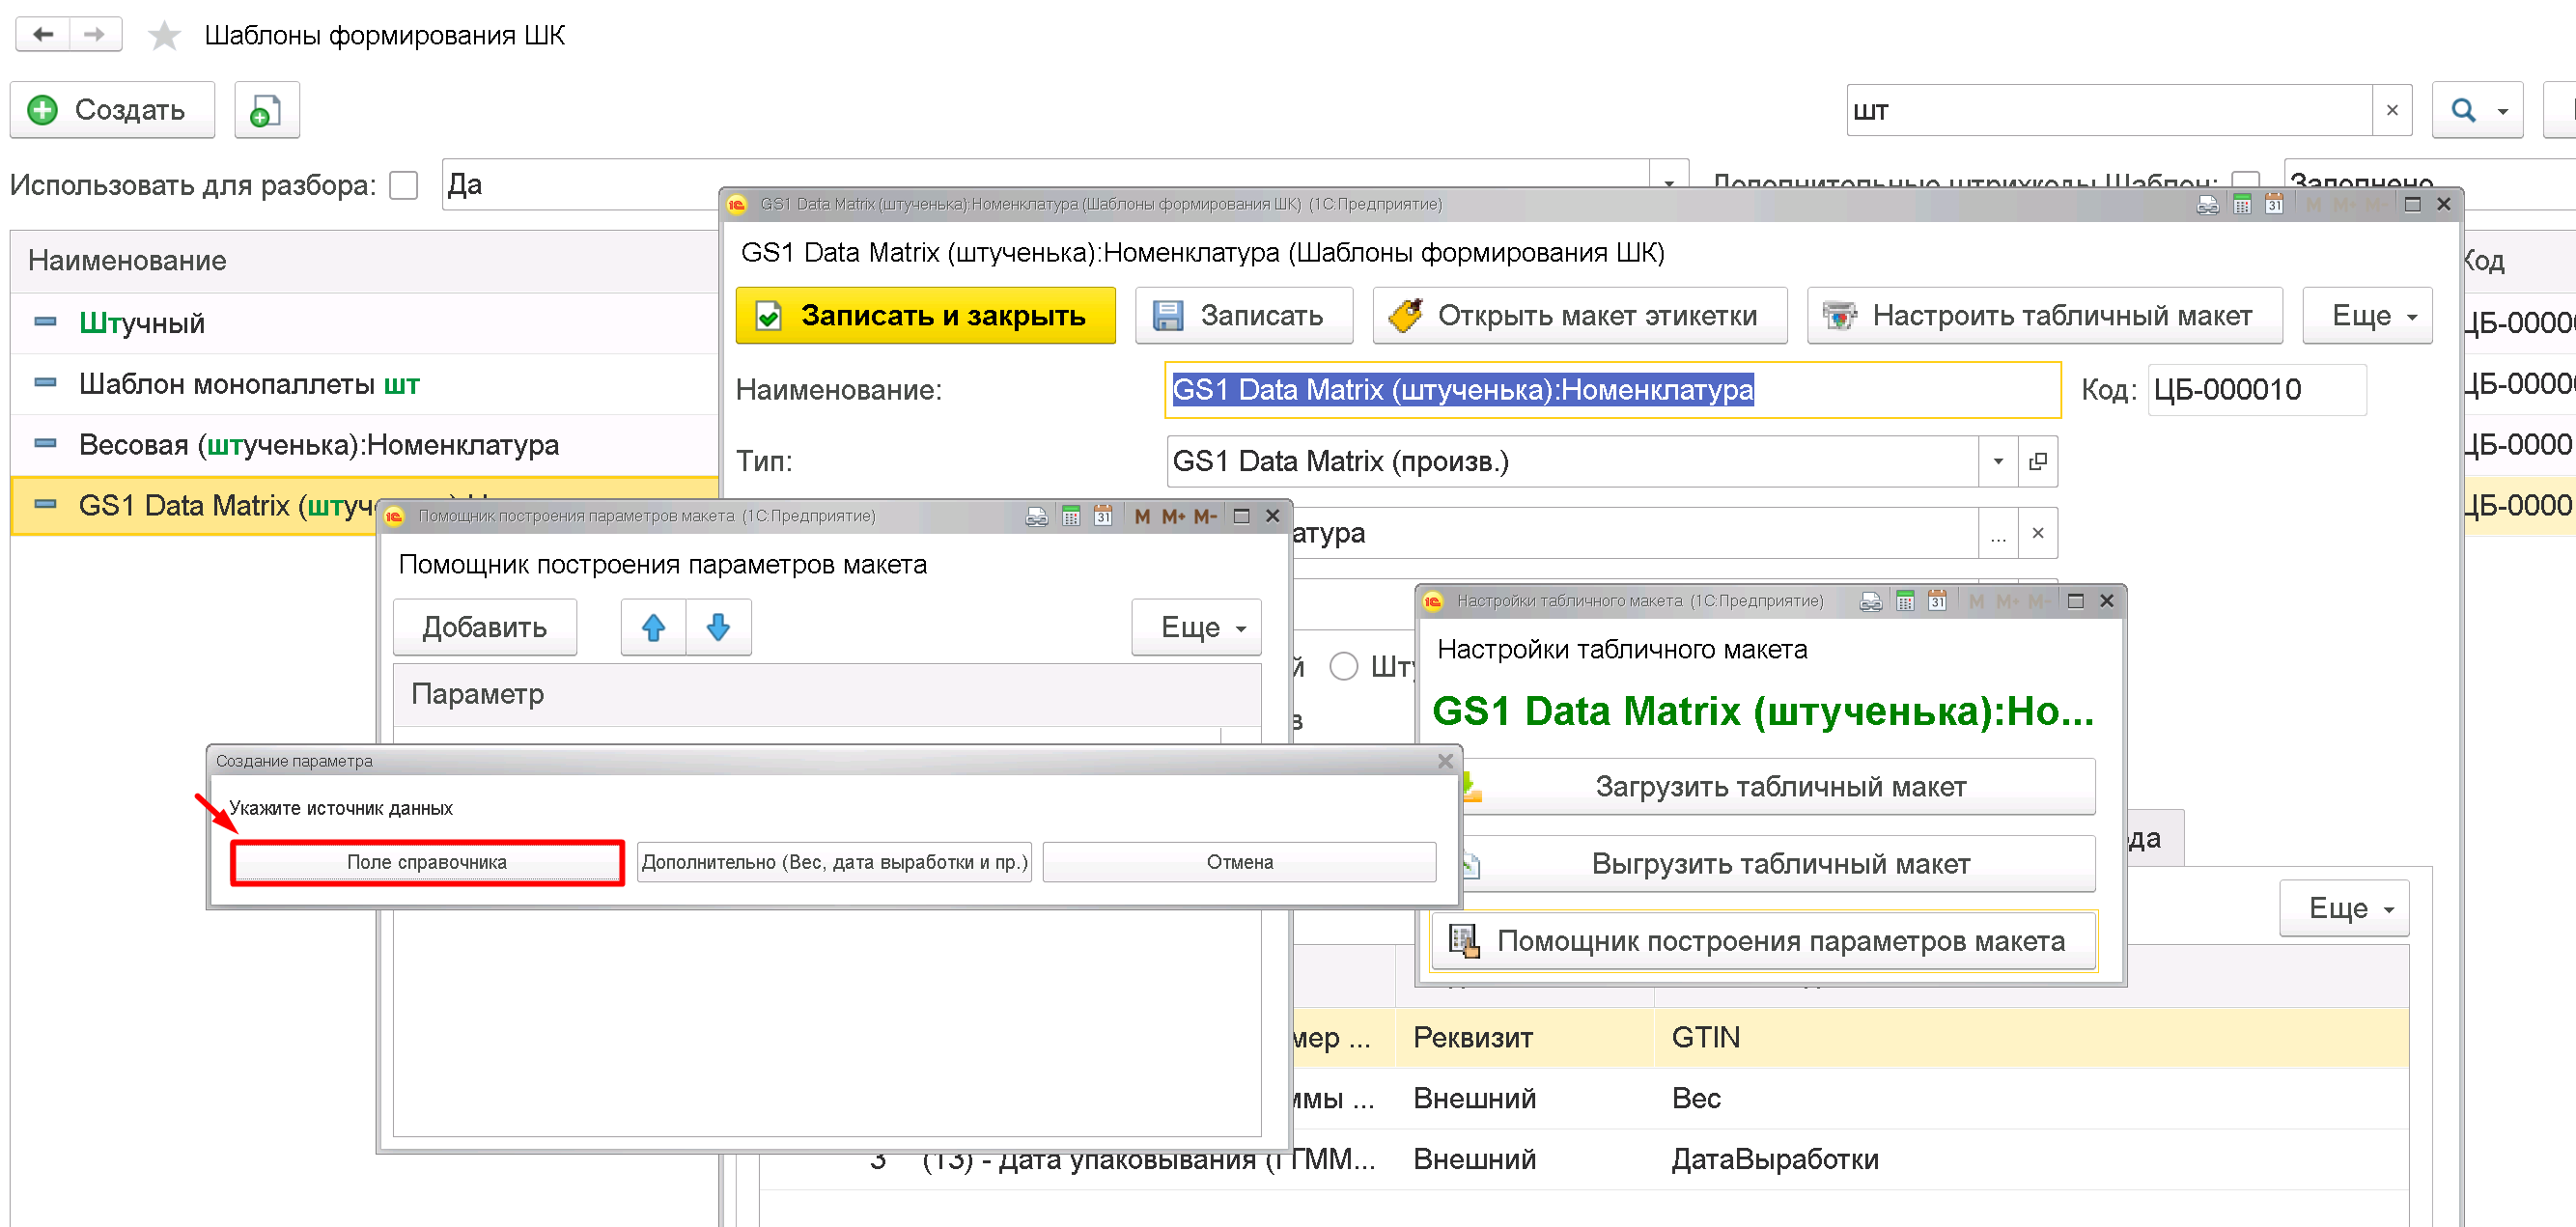The image size is (2576, 1227).
Task: Open calendar in Помощник window title
Action: point(1103,516)
